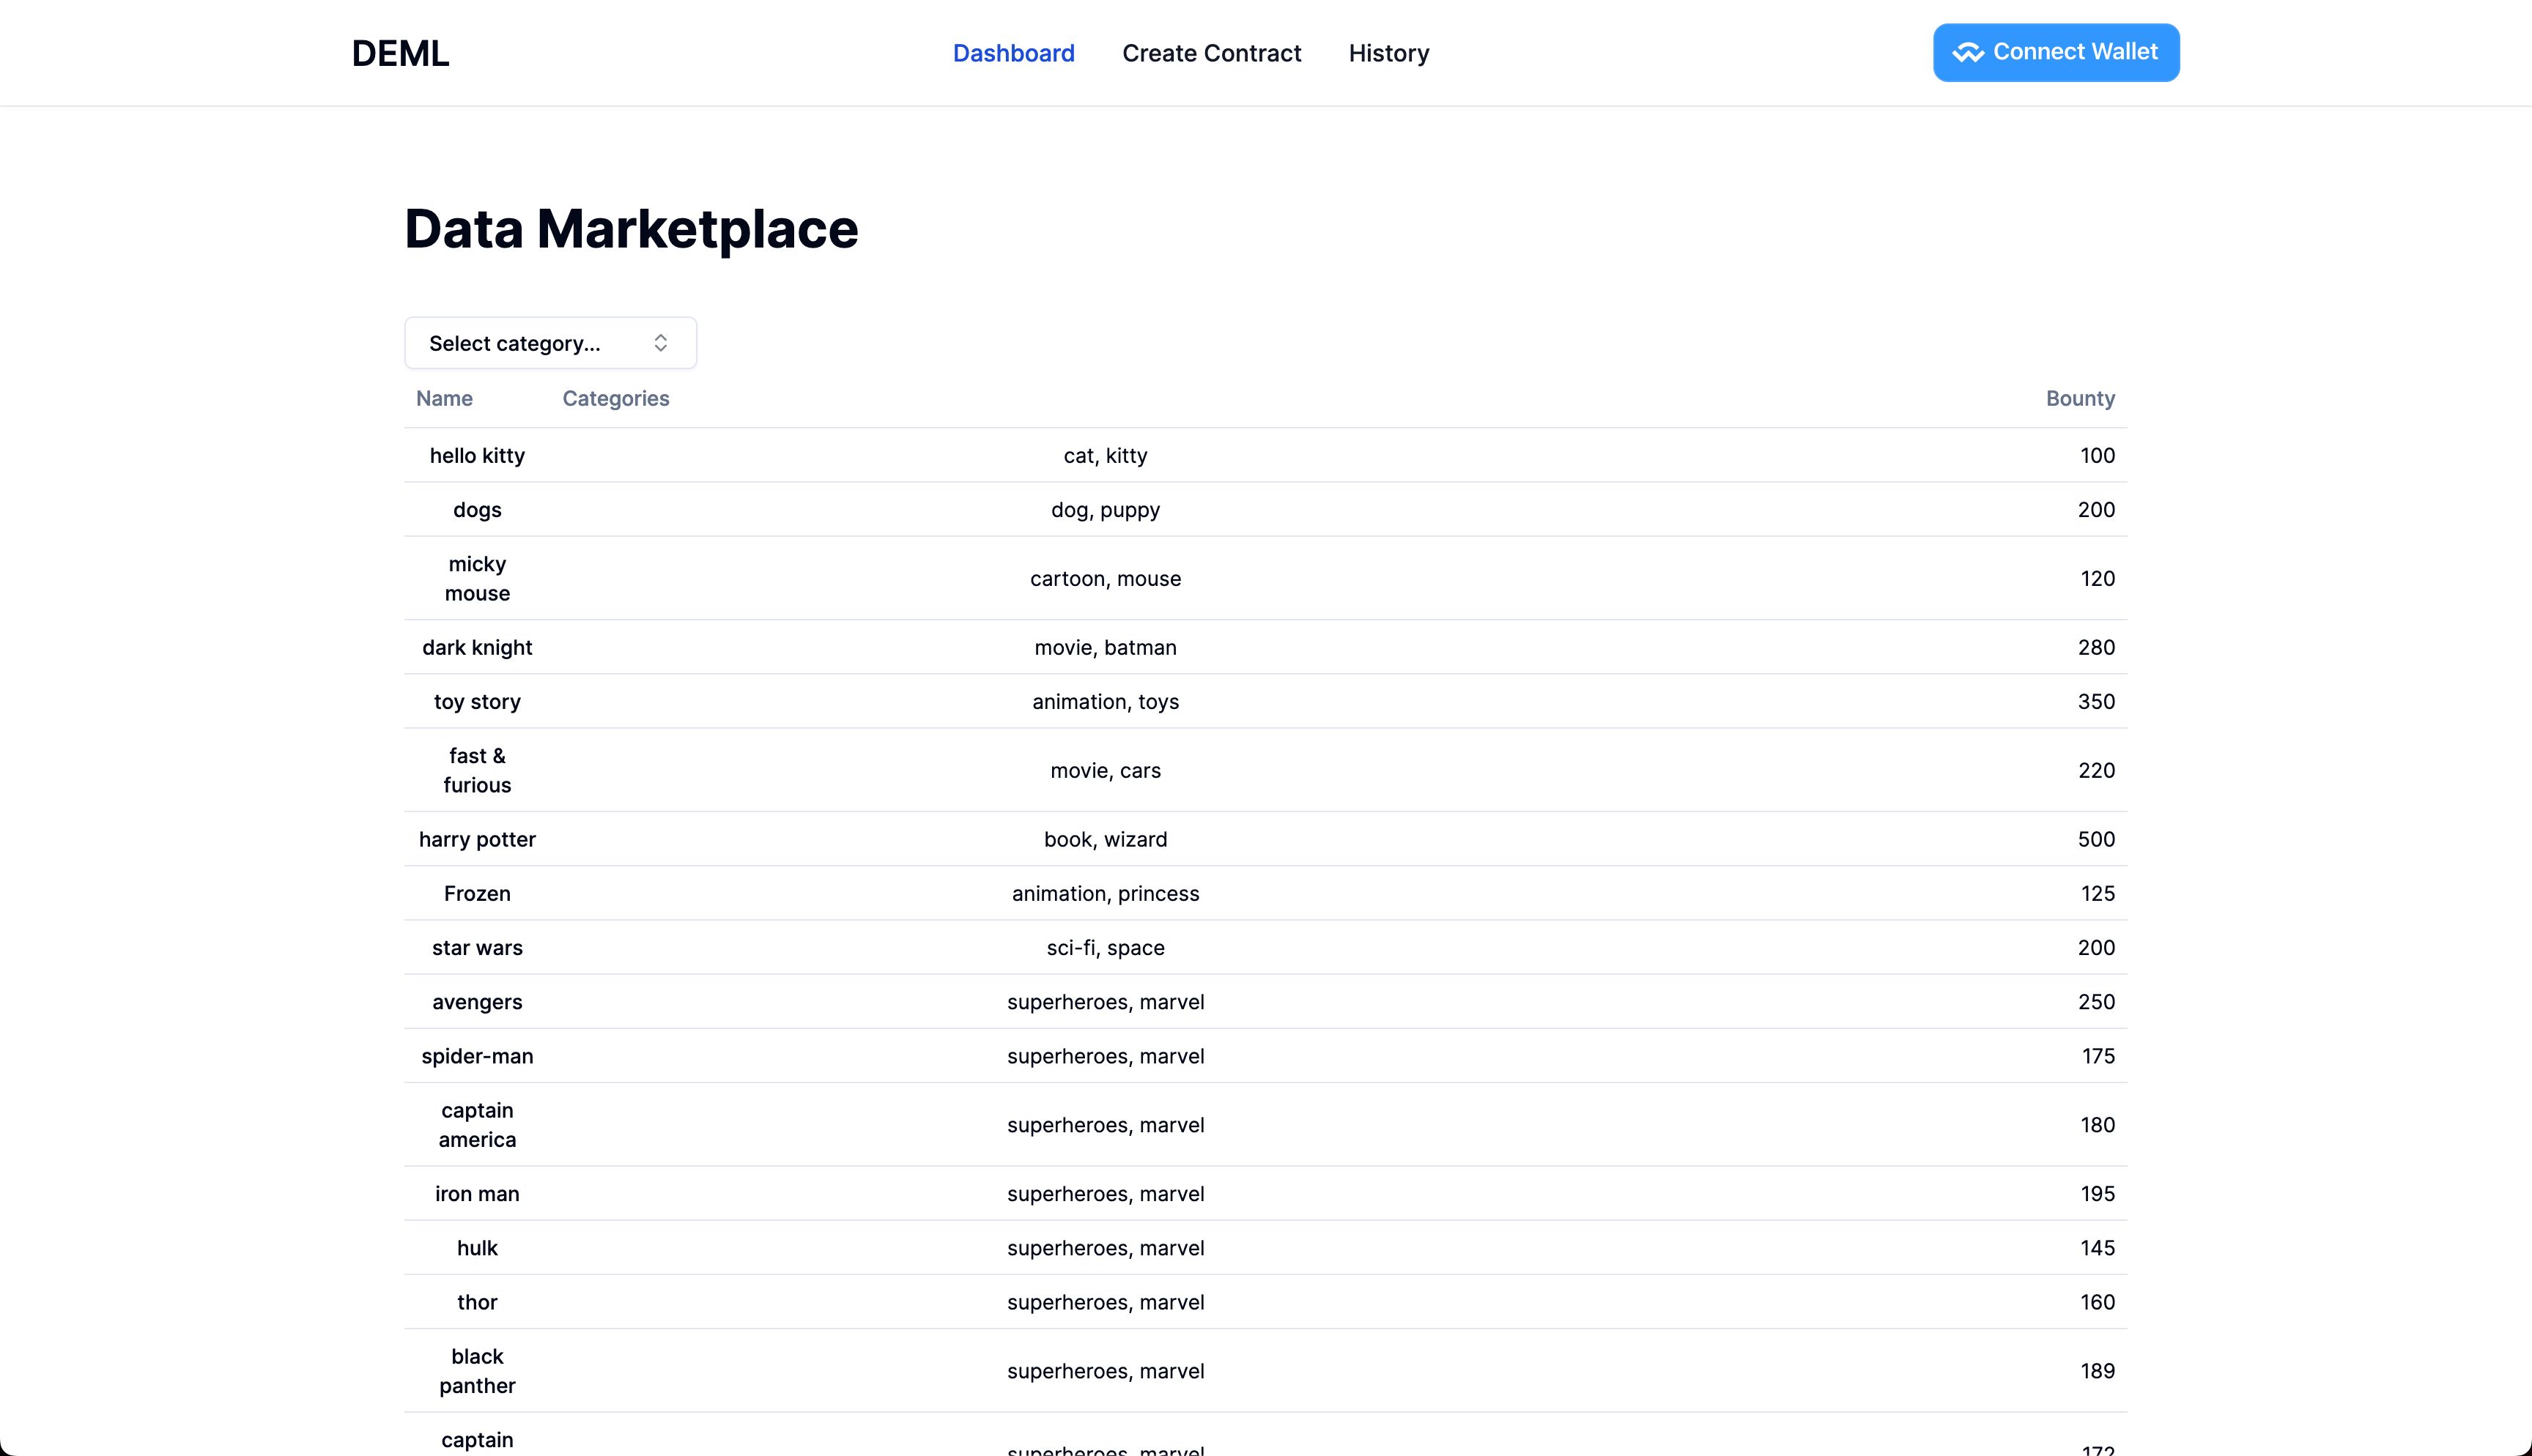Screen dimensions: 2532x1456
Task: Open the Create Contract page
Action: 1211,53
